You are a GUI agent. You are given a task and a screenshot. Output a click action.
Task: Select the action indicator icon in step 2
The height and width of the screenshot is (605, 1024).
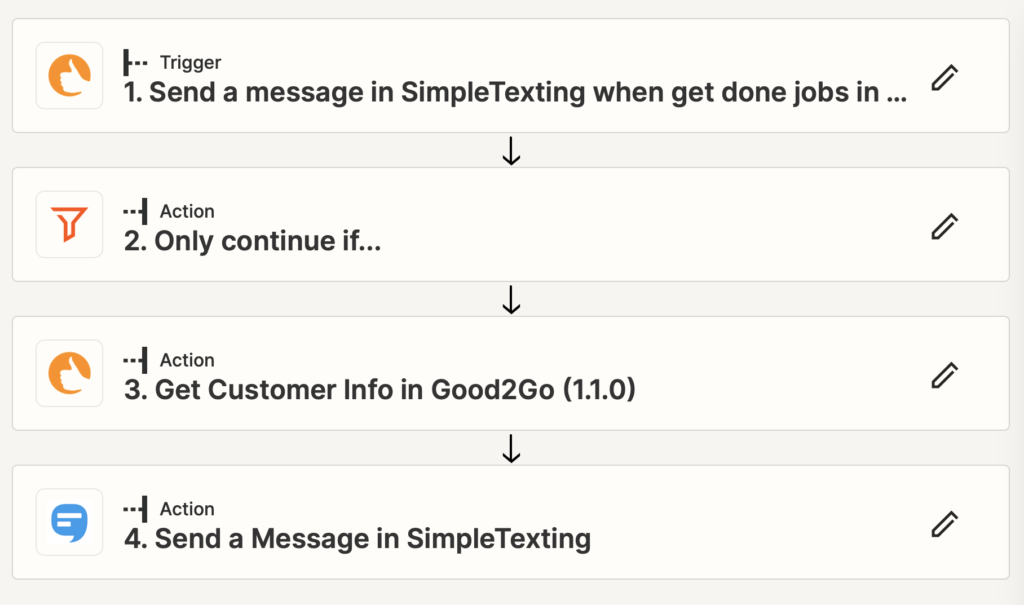click(135, 211)
